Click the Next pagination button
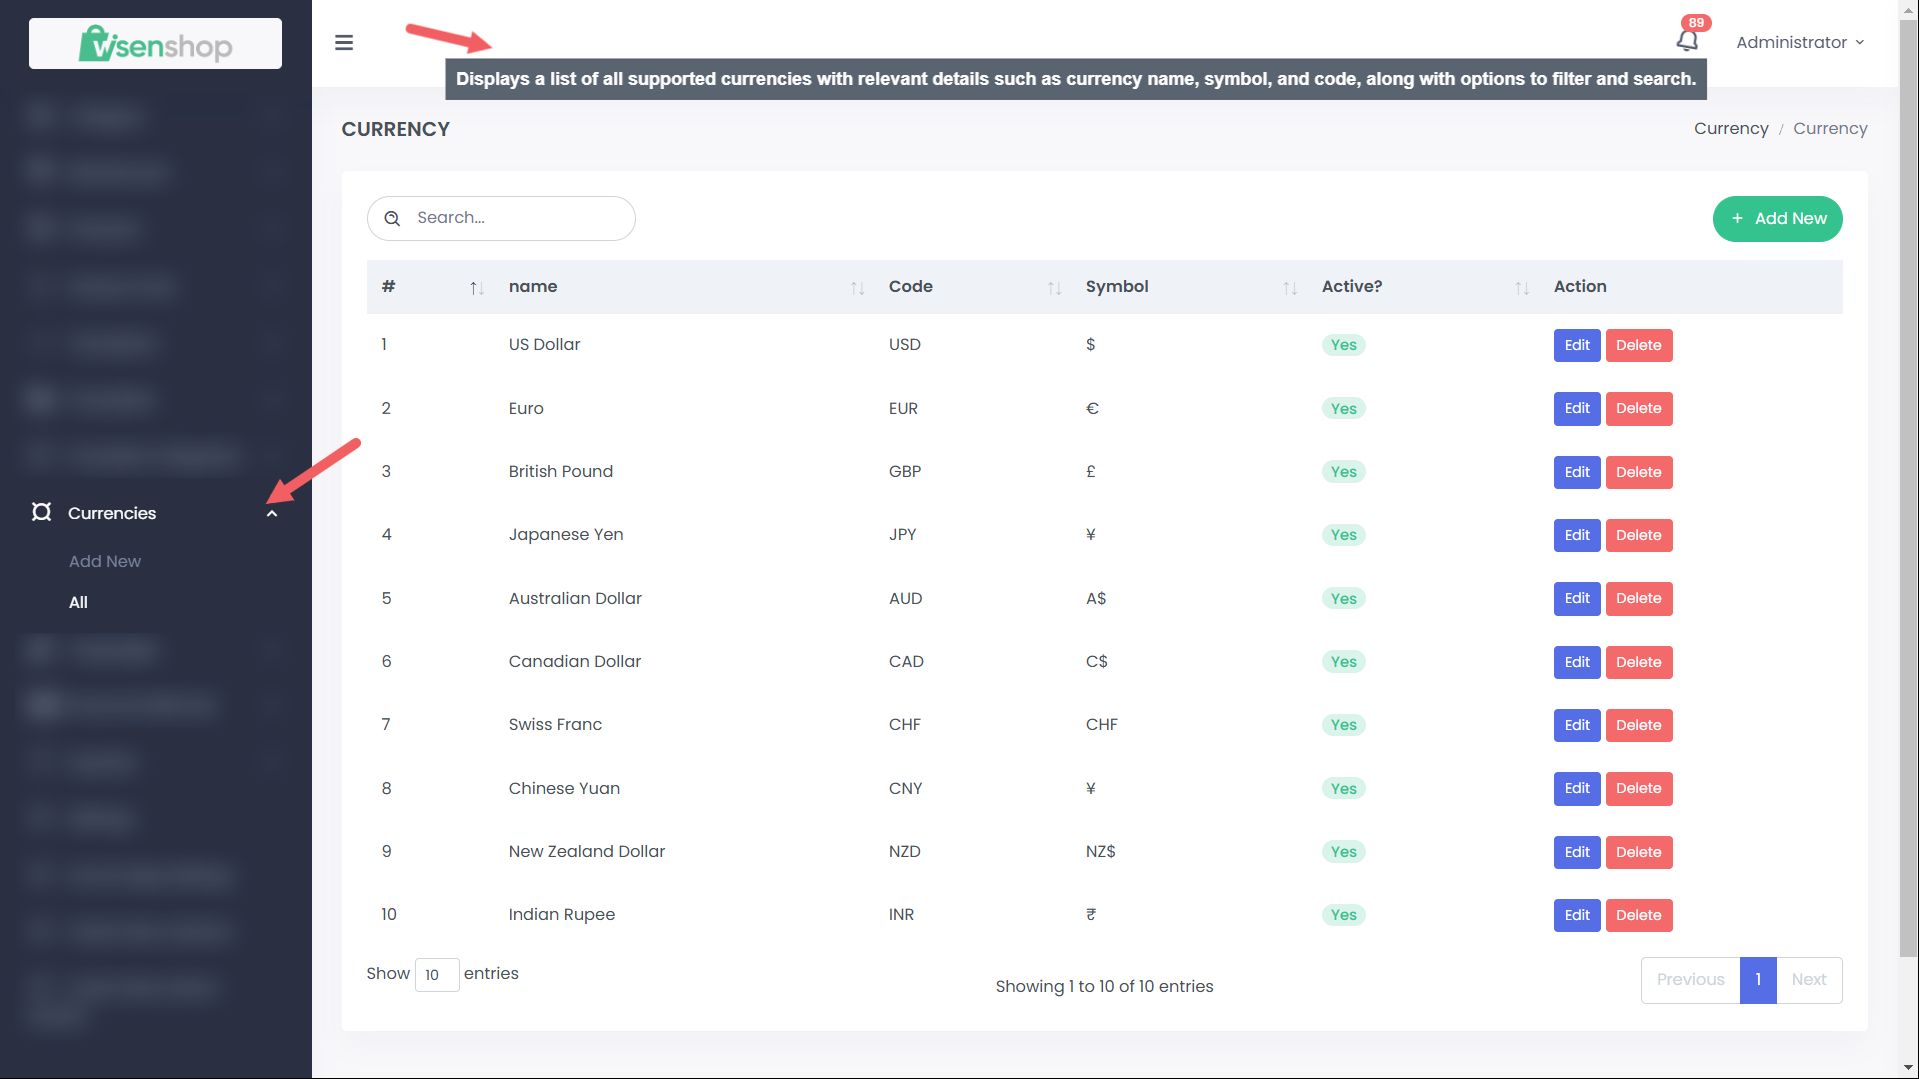This screenshot has width=1919, height=1079. pos(1808,980)
